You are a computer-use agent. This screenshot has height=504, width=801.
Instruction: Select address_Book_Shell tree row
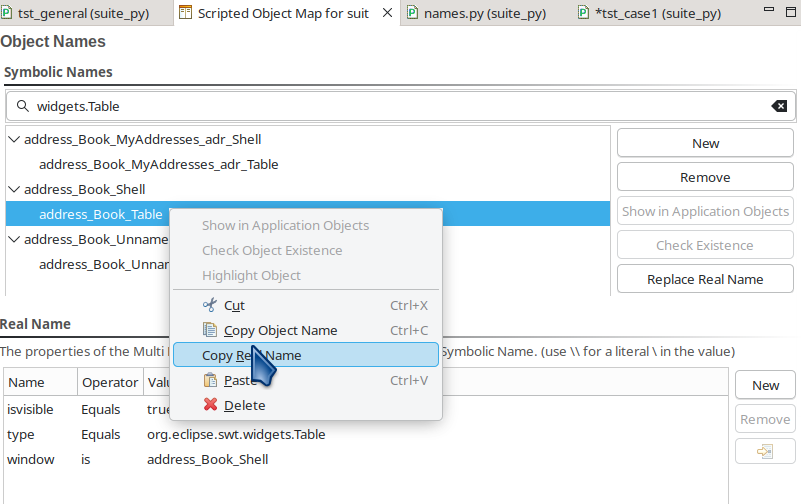coord(85,189)
